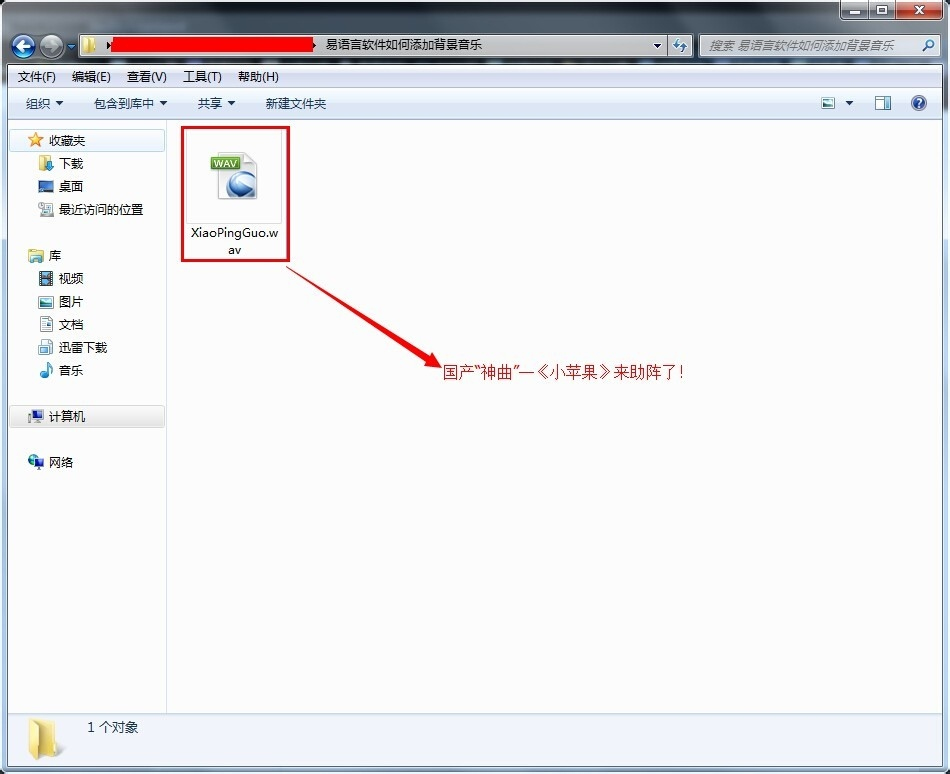Select the XiaoPingGuo.wav file thumbnail
Viewport: 950px width, 774px height.
(234, 176)
